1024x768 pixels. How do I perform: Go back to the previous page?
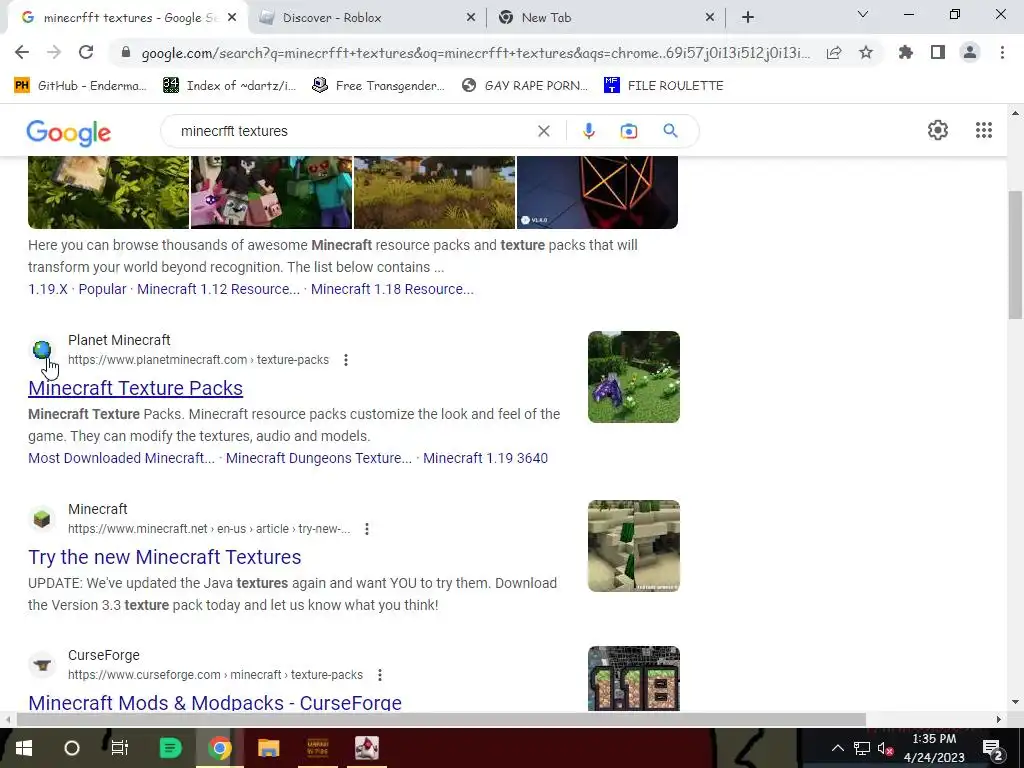click(22, 52)
